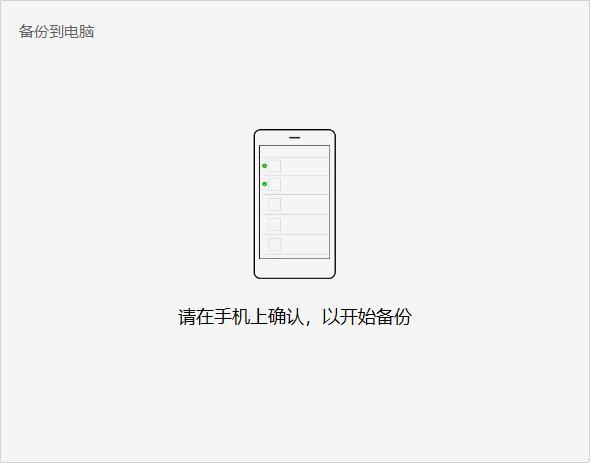Click the second green checkmark in phone illustration
The width and height of the screenshot is (590, 463).
pos(265,184)
